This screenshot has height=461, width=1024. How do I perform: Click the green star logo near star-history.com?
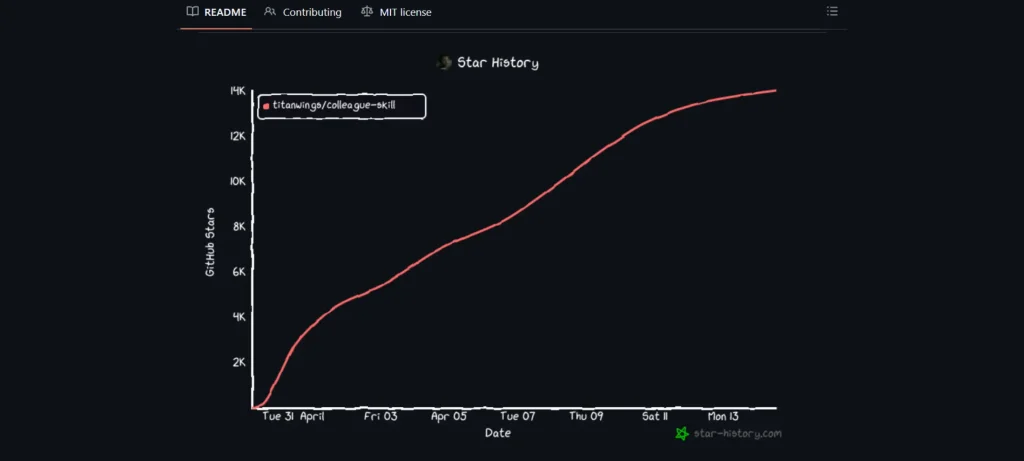pyautogui.click(x=682, y=434)
